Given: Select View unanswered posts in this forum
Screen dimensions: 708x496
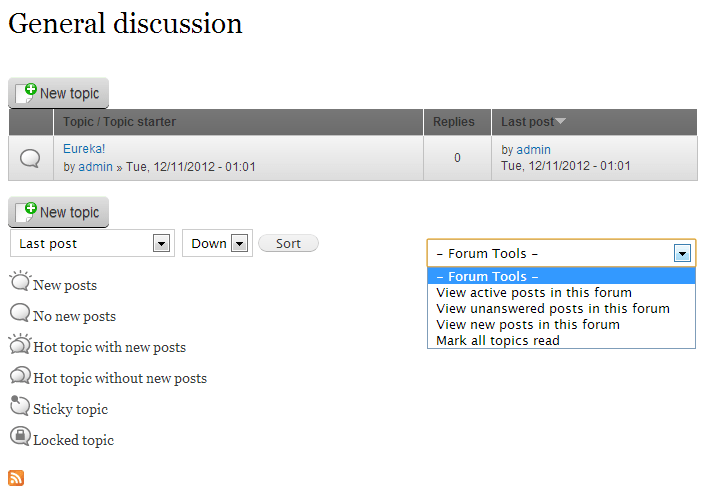Looking at the screenshot, I should tap(552, 309).
